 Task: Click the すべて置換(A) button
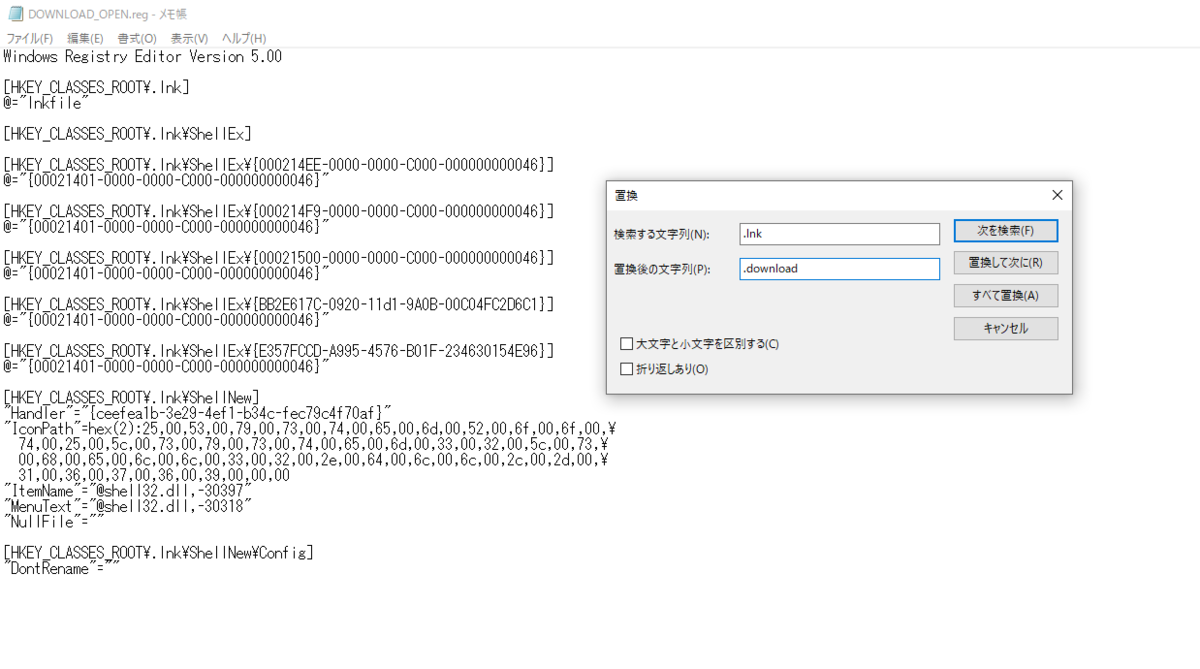pos(1005,295)
